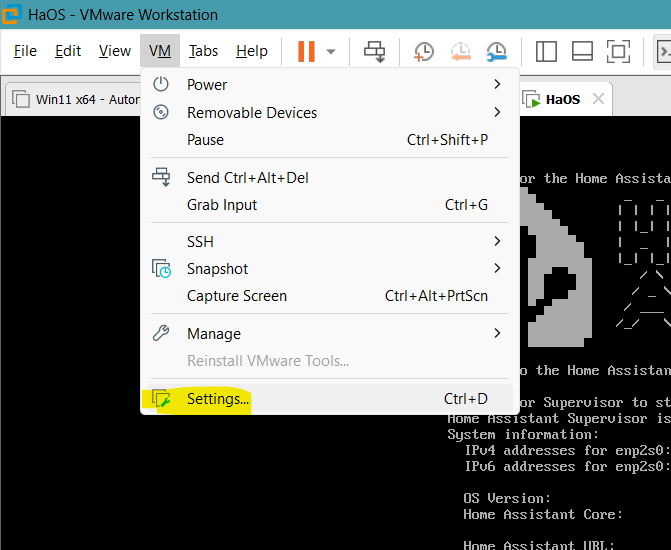Click the 'System information:' console text
Screen dimensions: 671x550
coord(523,435)
